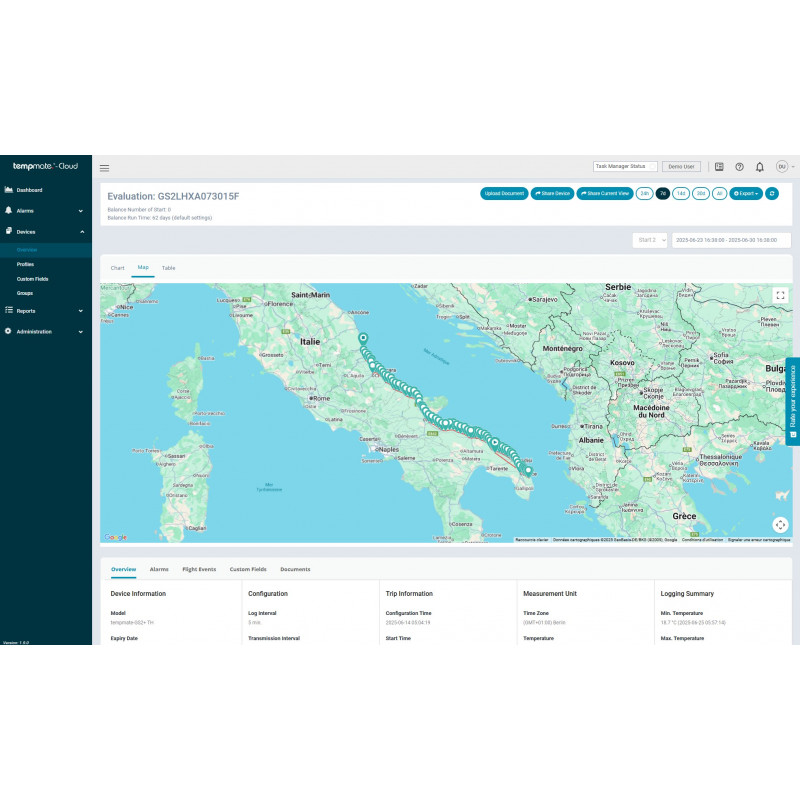The image size is (800, 800).
Task: Open the Export dropdown
Action: 745,193
